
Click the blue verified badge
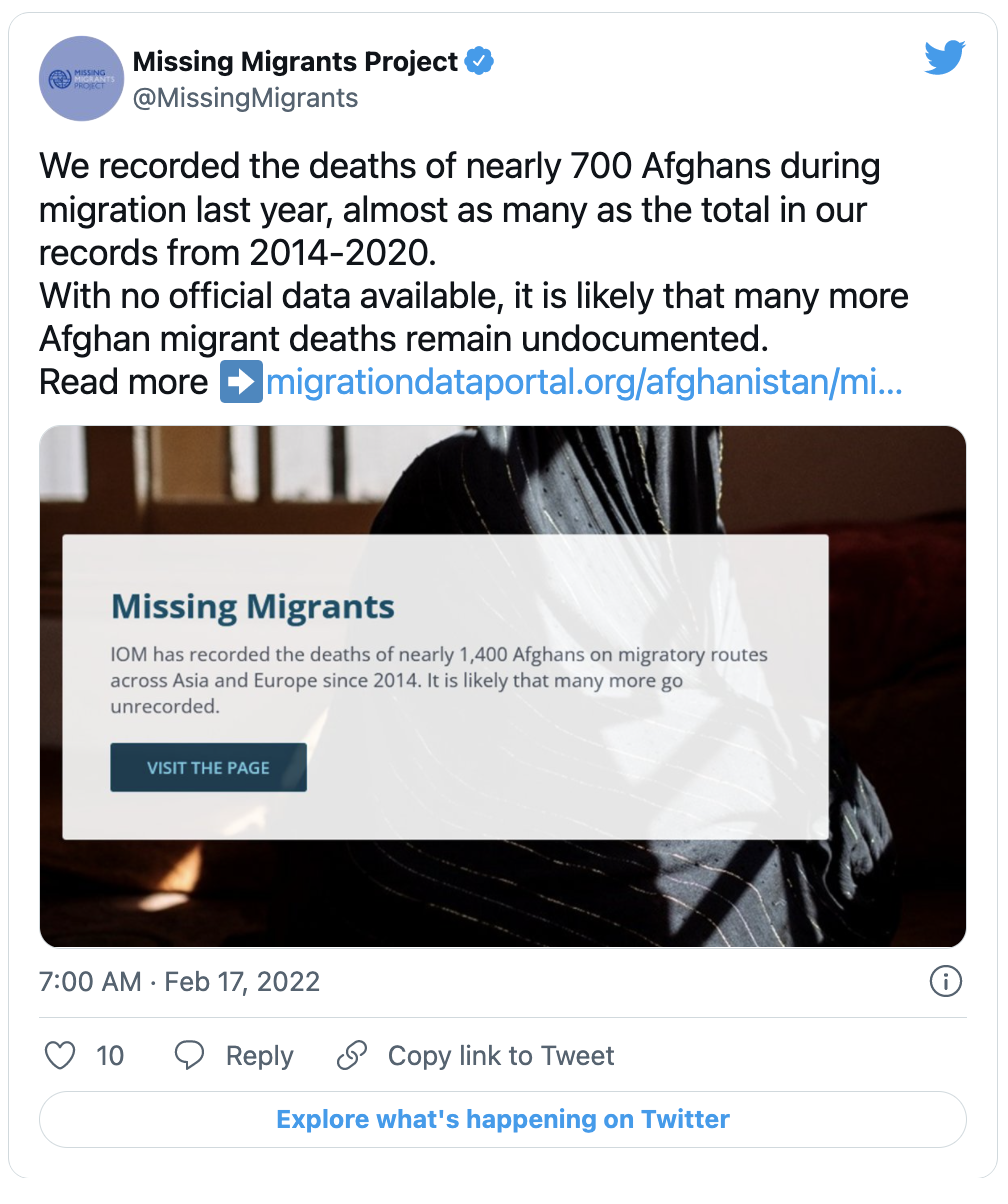(481, 62)
